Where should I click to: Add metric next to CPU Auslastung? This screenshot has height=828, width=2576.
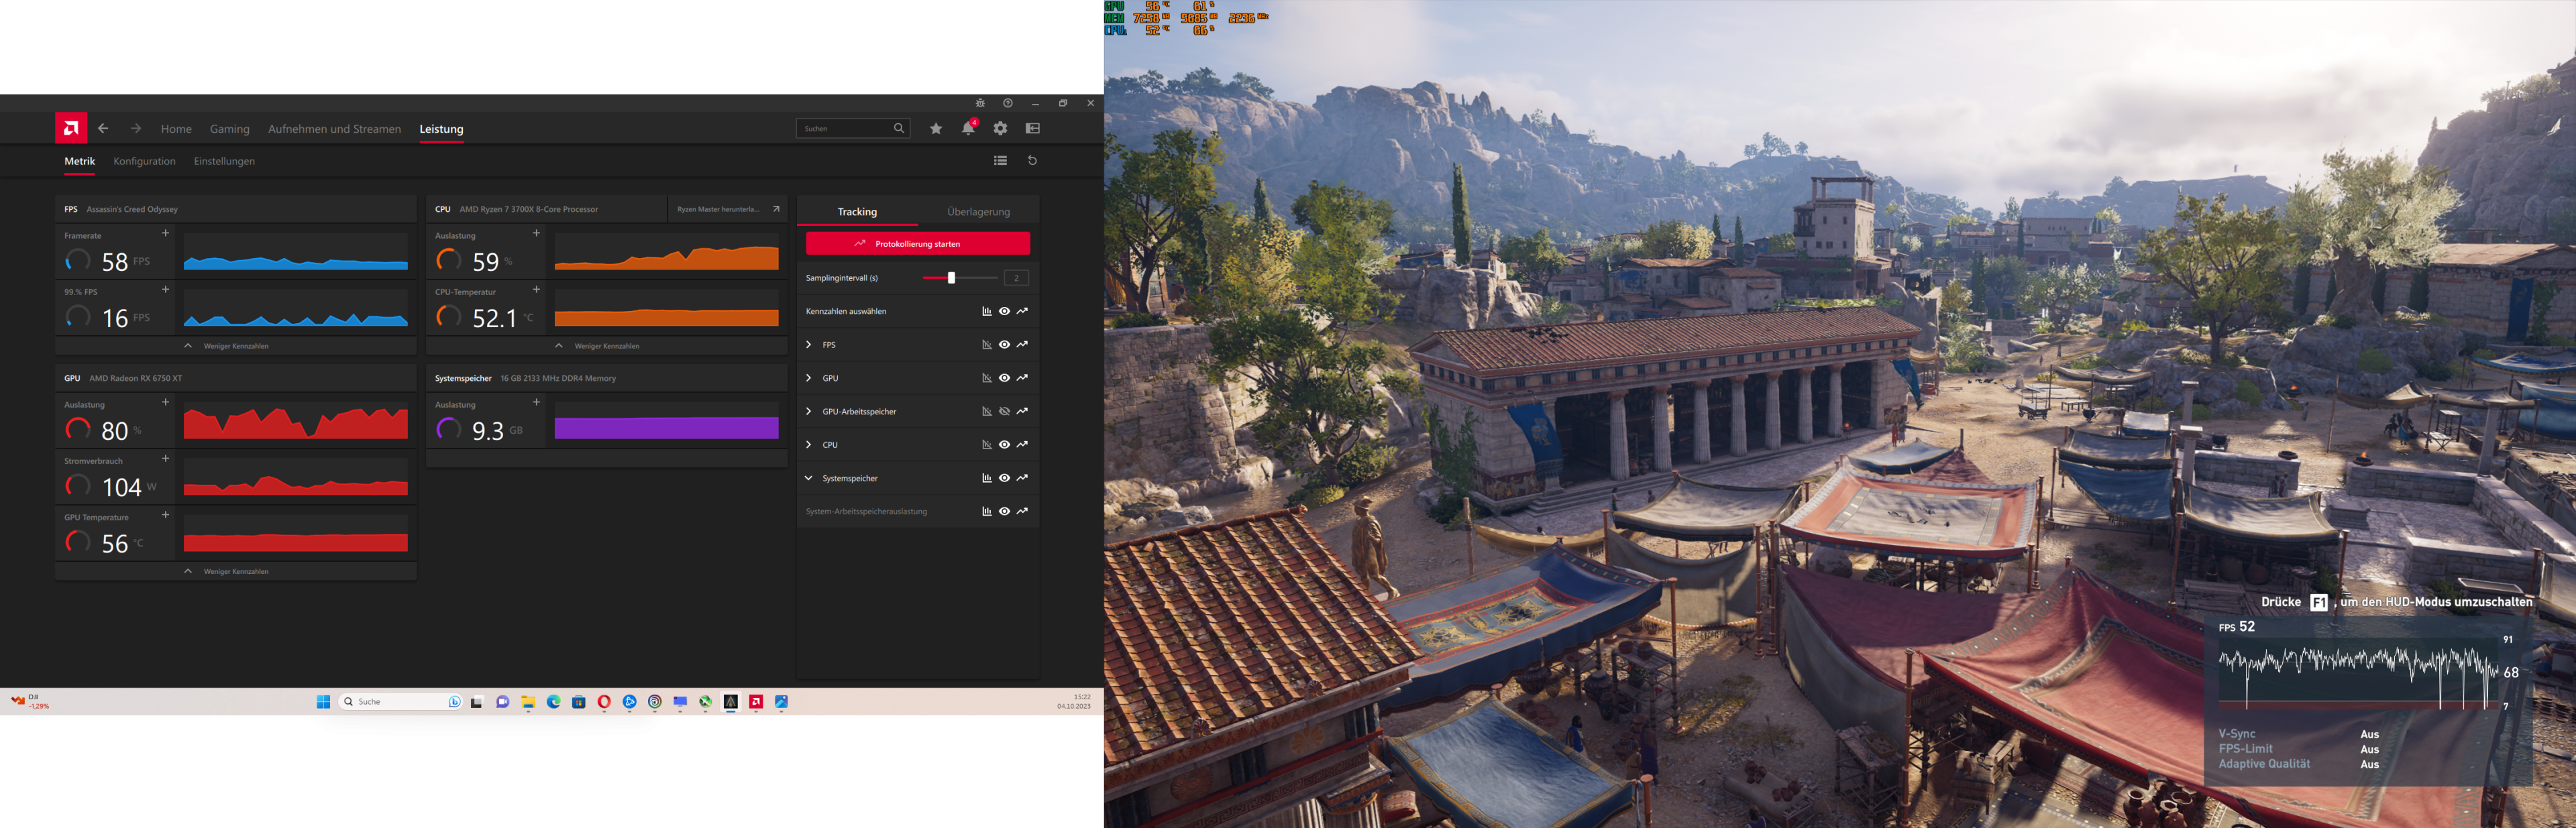click(536, 233)
